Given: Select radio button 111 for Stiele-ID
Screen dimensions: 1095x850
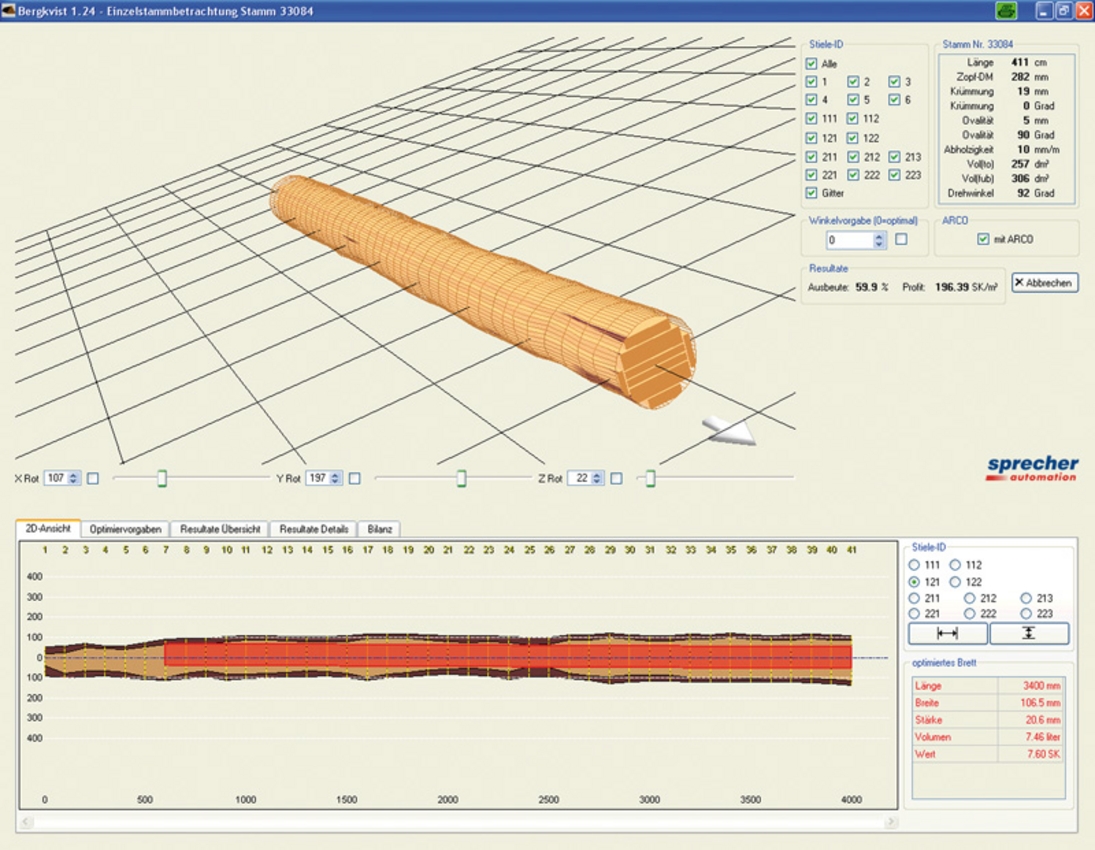Looking at the screenshot, I should 914,565.
